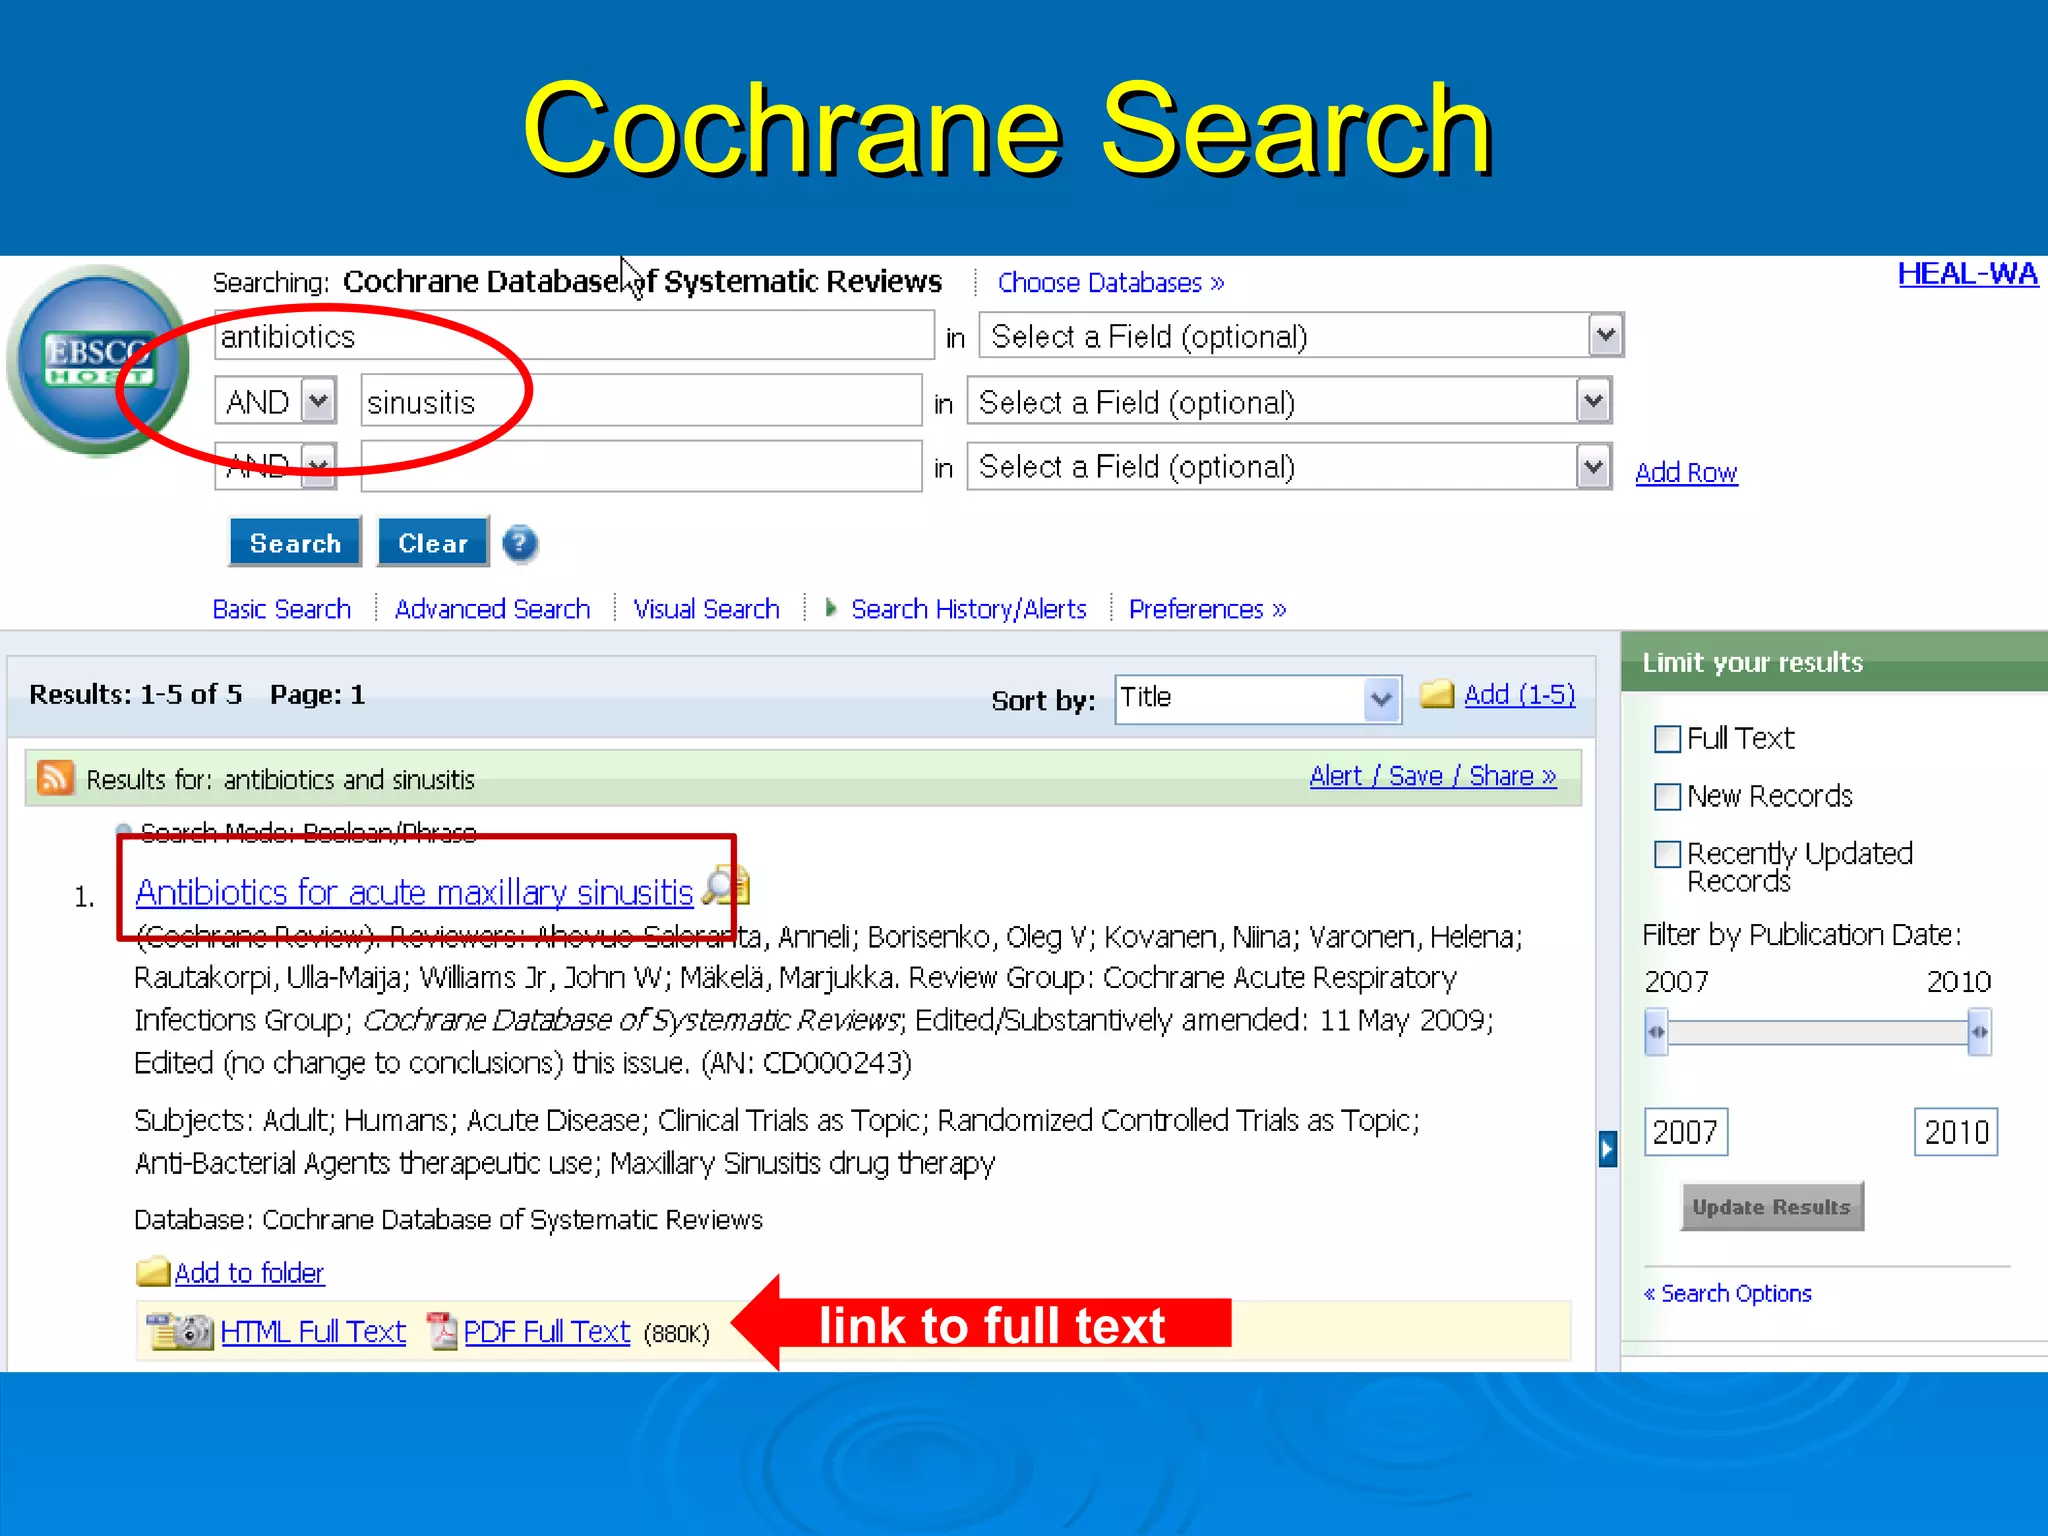Image resolution: width=2048 pixels, height=1536 pixels.
Task: Click the antibiotics search field
Action: (574, 336)
